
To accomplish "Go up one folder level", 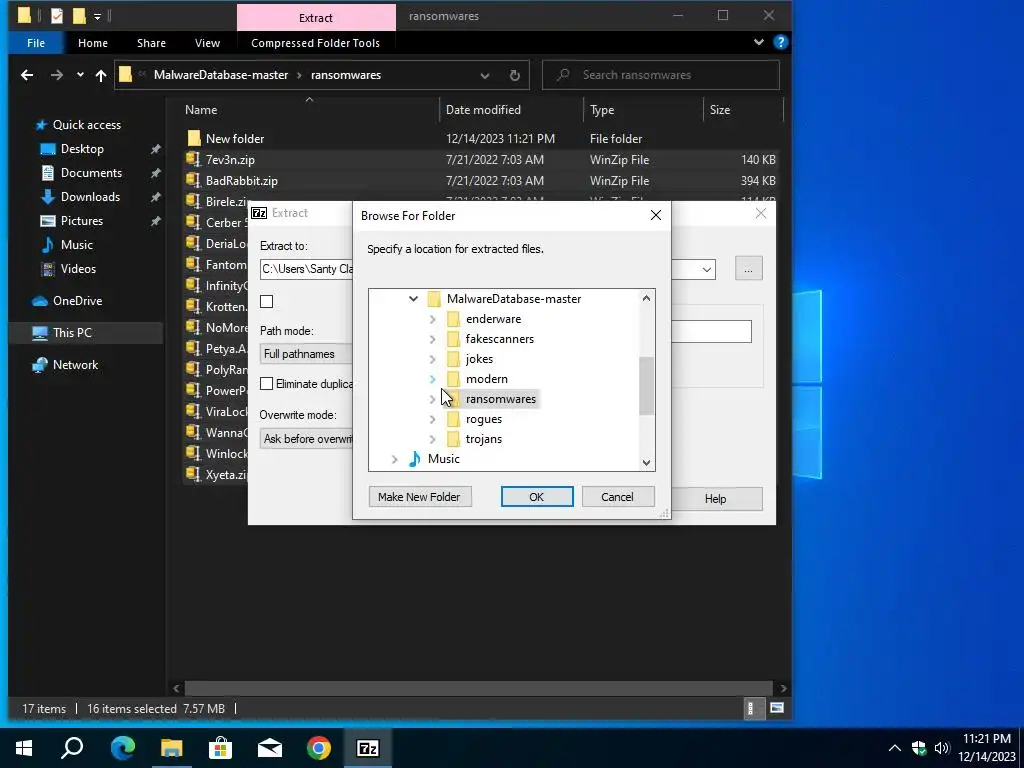I will [101, 75].
